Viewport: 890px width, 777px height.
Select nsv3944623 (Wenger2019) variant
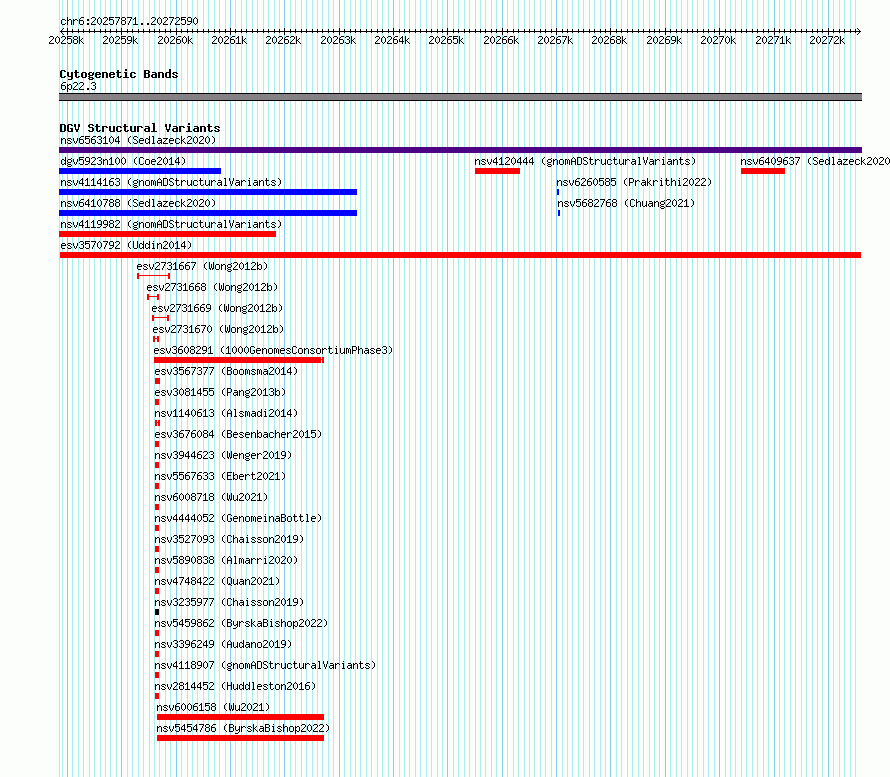[223, 455]
